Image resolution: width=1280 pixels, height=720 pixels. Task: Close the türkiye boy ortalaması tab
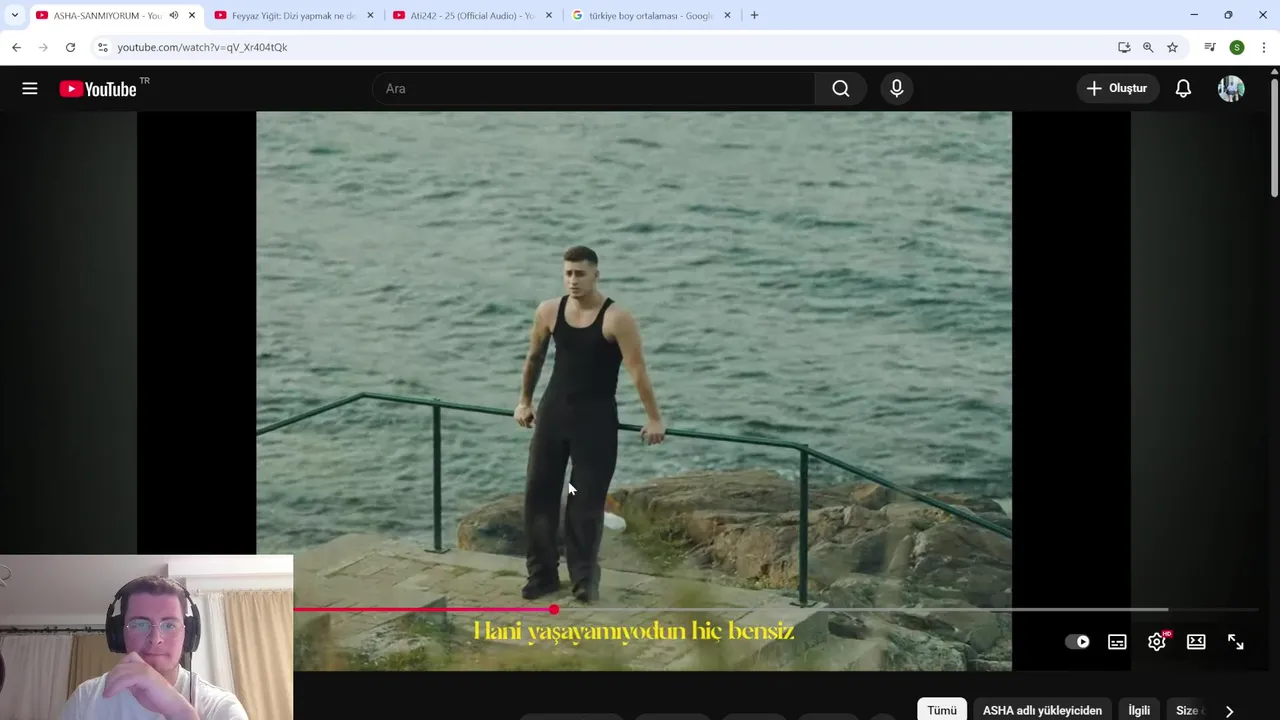[727, 15]
